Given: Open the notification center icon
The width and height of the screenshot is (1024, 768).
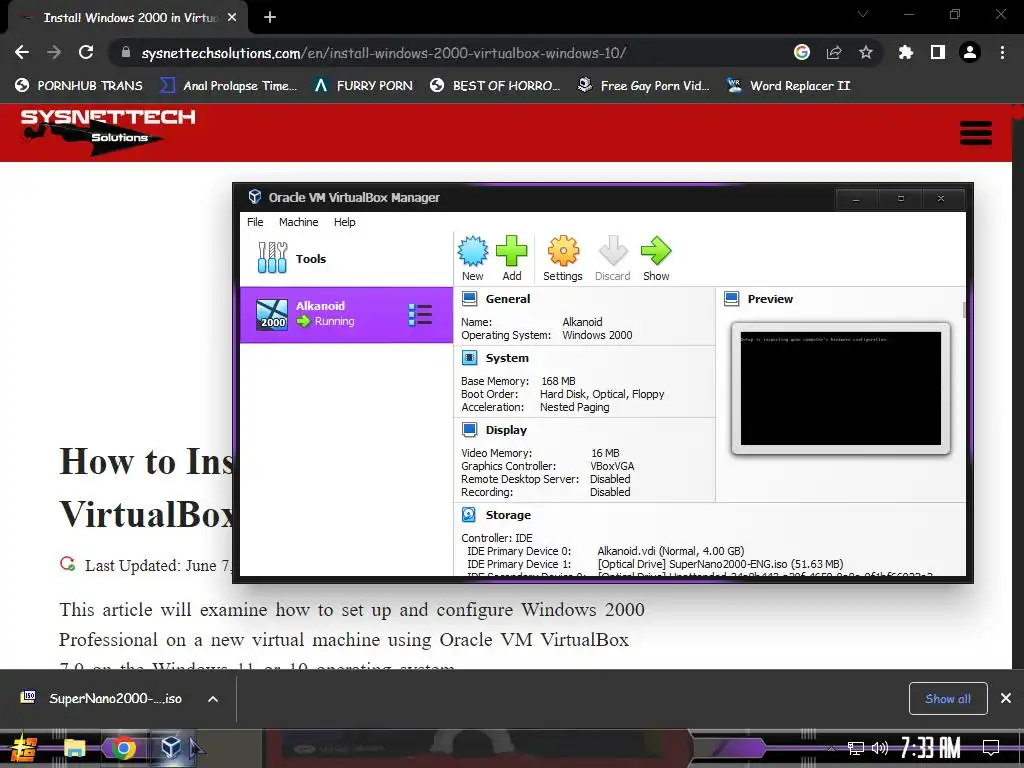Looking at the screenshot, I should [991, 748].
